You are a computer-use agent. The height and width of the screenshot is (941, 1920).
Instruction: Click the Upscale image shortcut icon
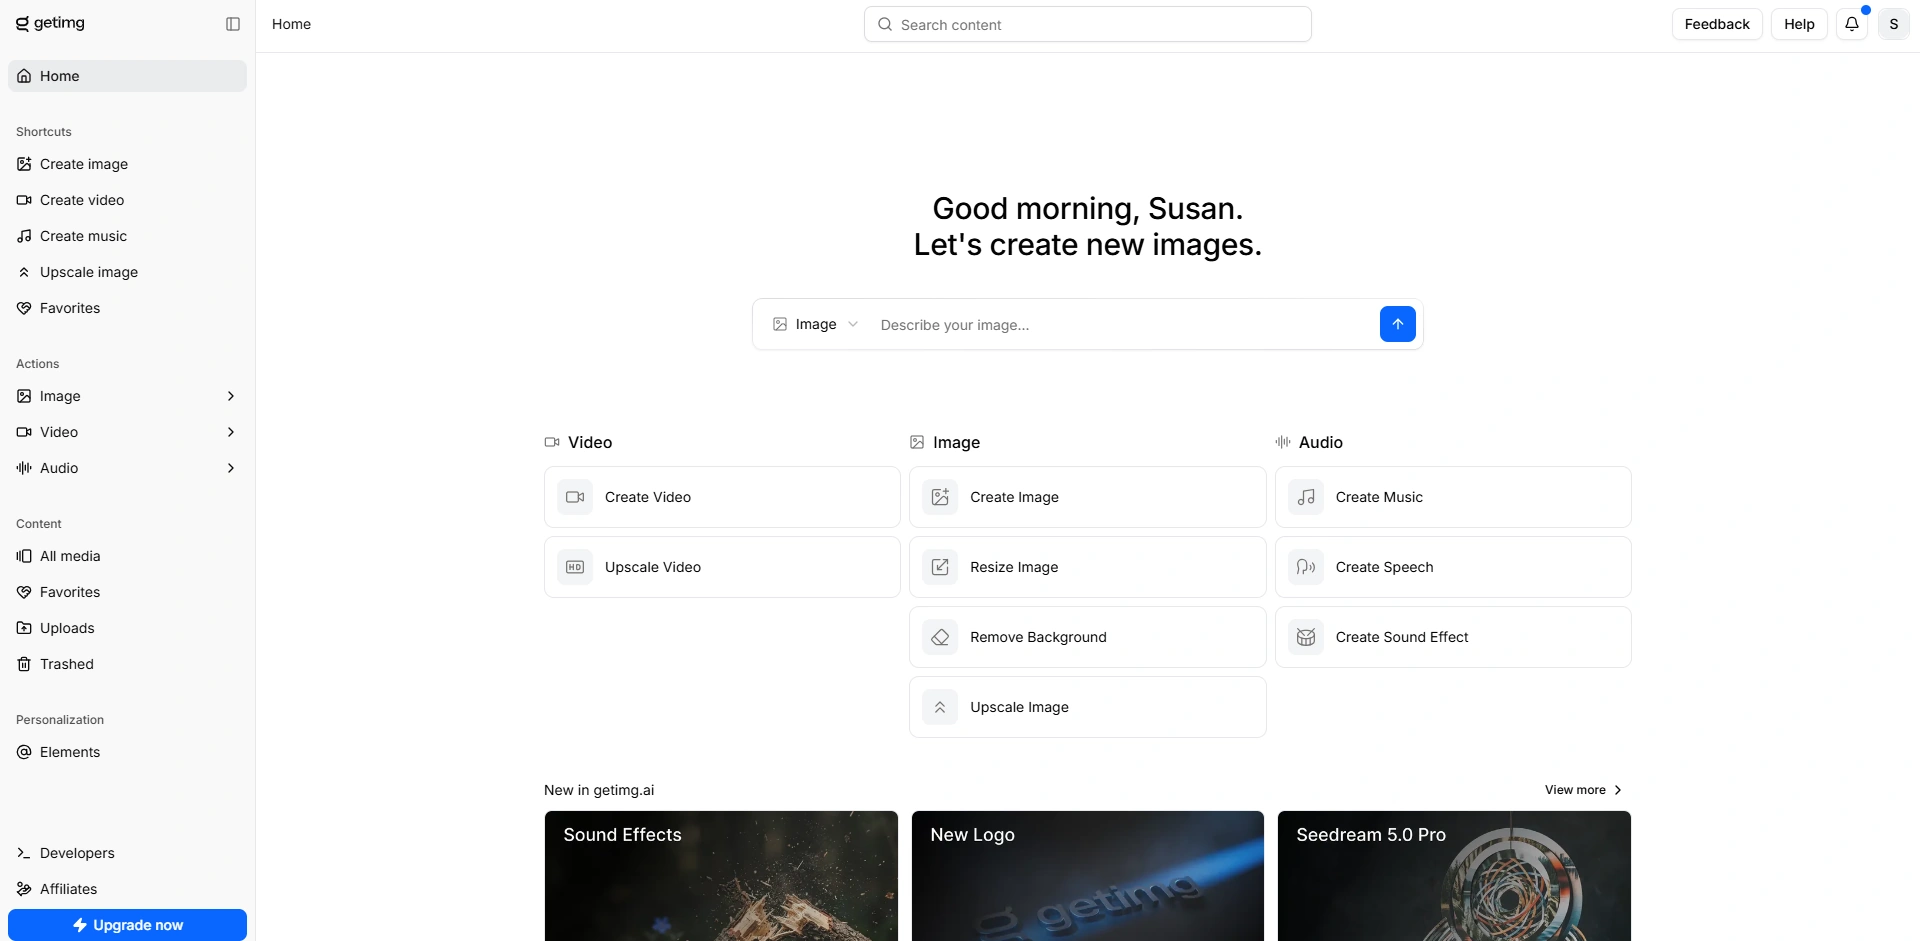pyautogui.click(x=24, y=272)
